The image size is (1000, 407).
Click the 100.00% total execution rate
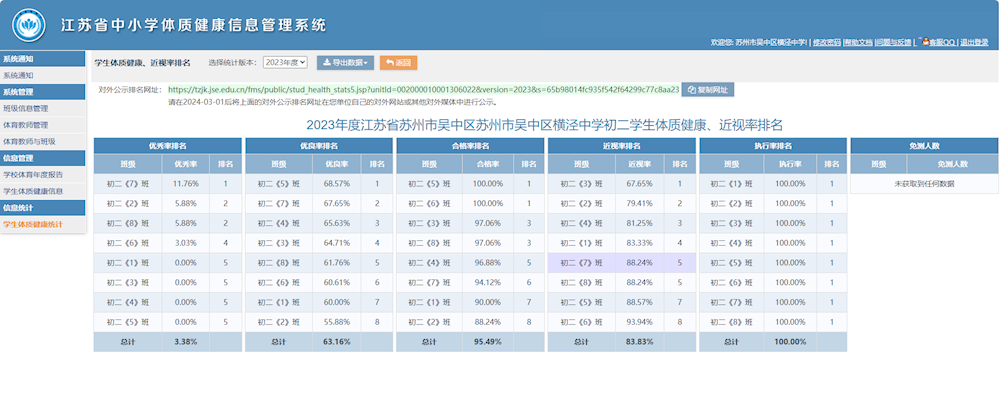click(x=791, y=341)
